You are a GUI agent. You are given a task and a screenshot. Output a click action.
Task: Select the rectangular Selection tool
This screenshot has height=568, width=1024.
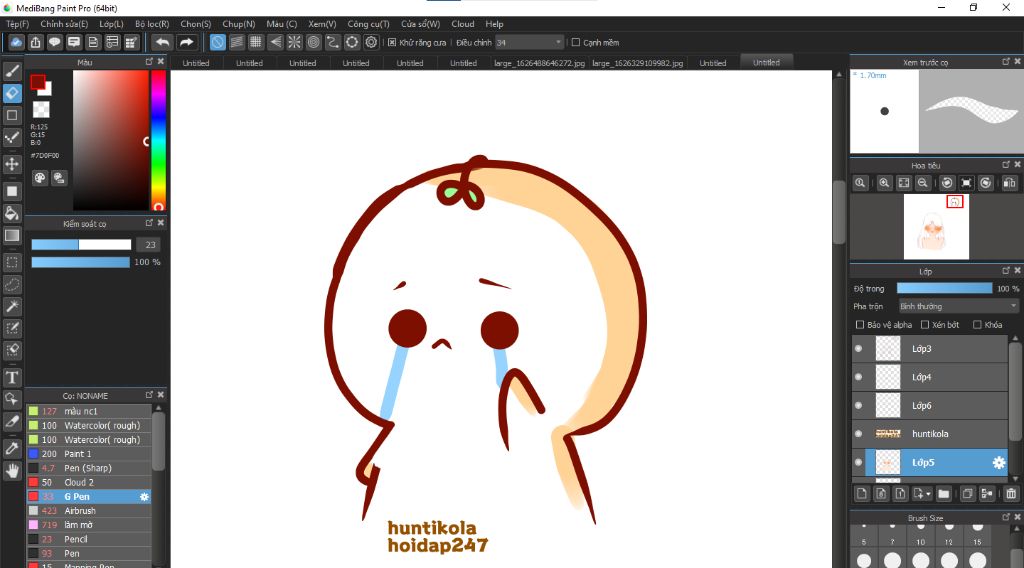click(x=12, y=262)
